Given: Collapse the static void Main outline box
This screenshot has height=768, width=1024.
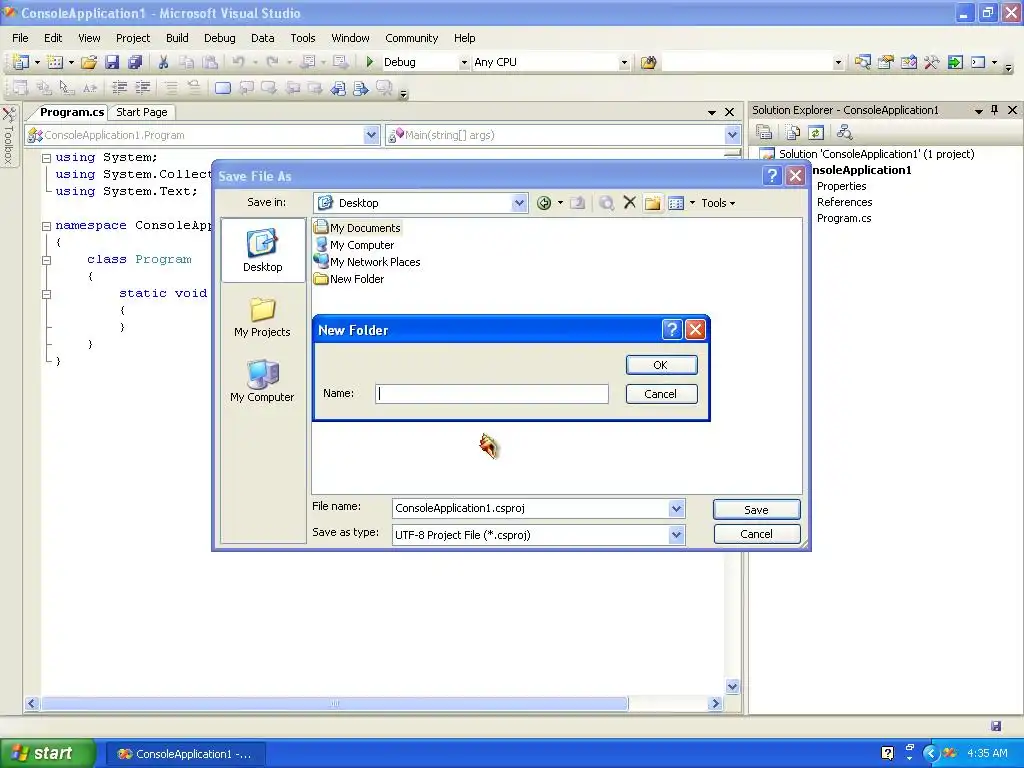Looking at the screenshot, I should pyautogui.click(x=46, y=294).
